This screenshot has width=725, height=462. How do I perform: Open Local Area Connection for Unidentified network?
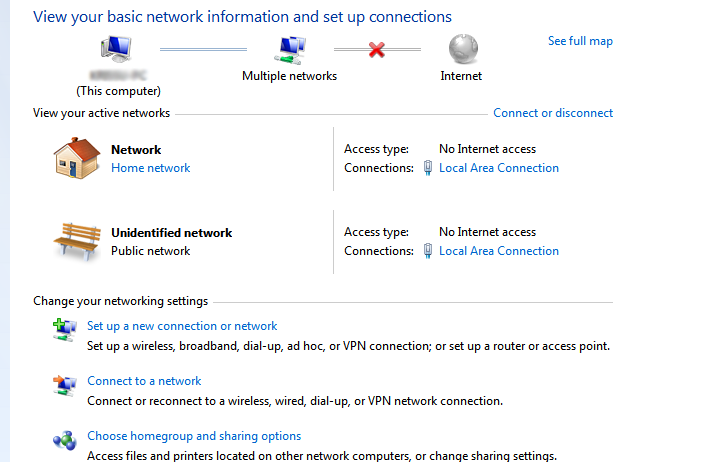tap(499, 251)
